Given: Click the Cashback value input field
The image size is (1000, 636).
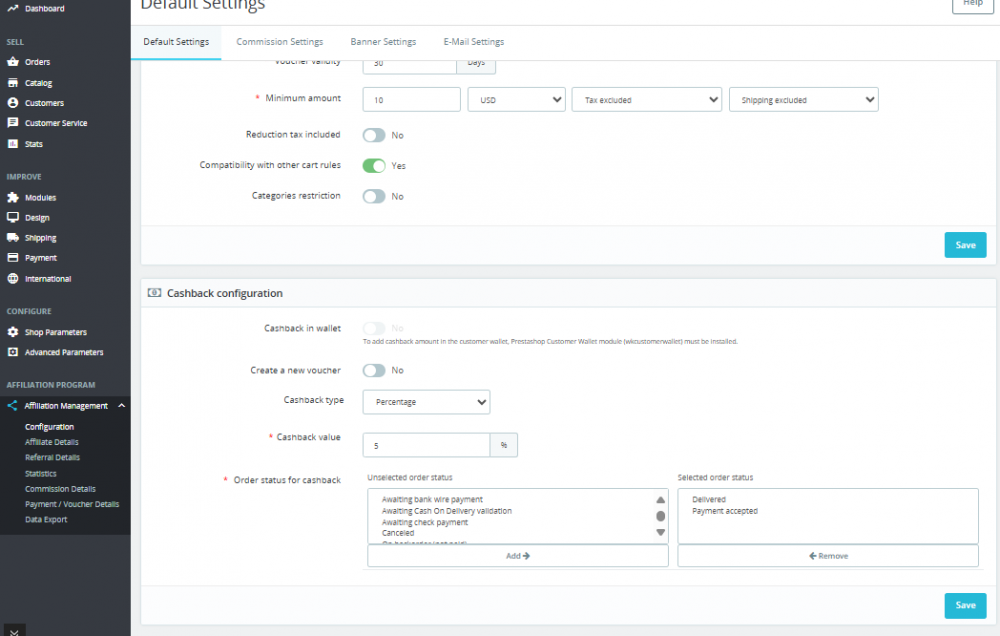Looking at the screenshot, I should click(x=426, y=445).
